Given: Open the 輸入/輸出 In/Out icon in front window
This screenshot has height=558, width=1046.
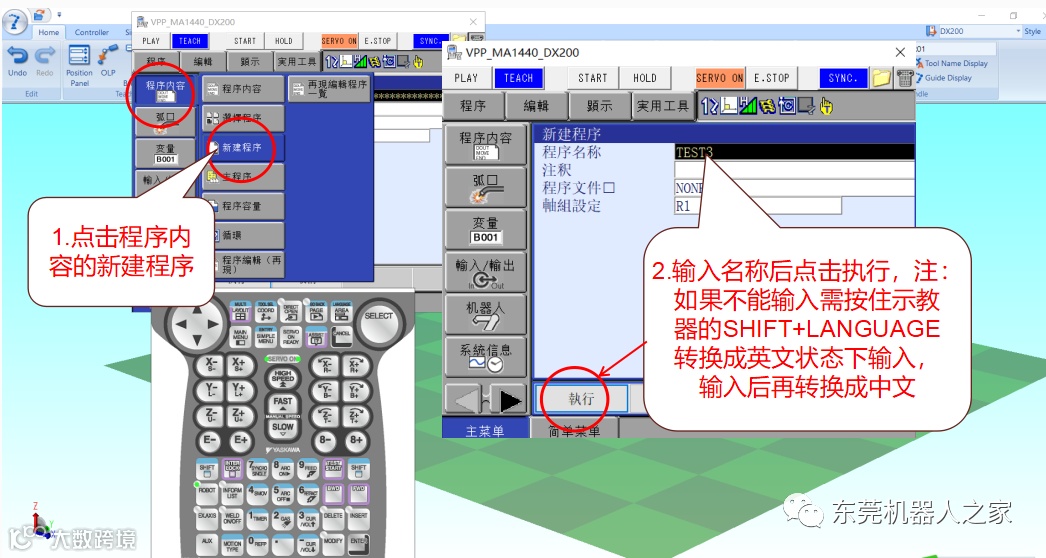Looking at the screenshot, I should 485,272.
